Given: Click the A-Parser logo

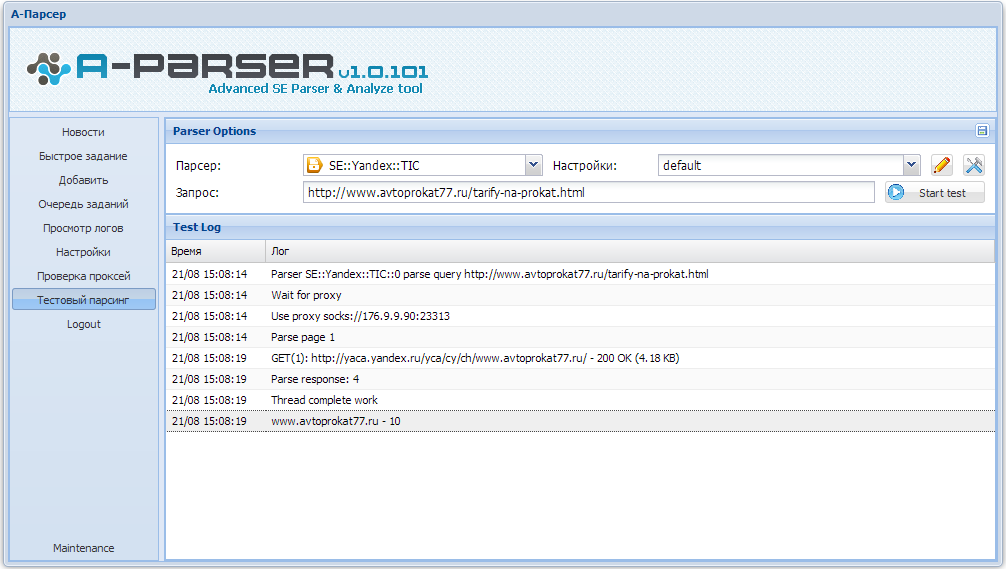Looking at the screenshot, I should tap(228, 71).
